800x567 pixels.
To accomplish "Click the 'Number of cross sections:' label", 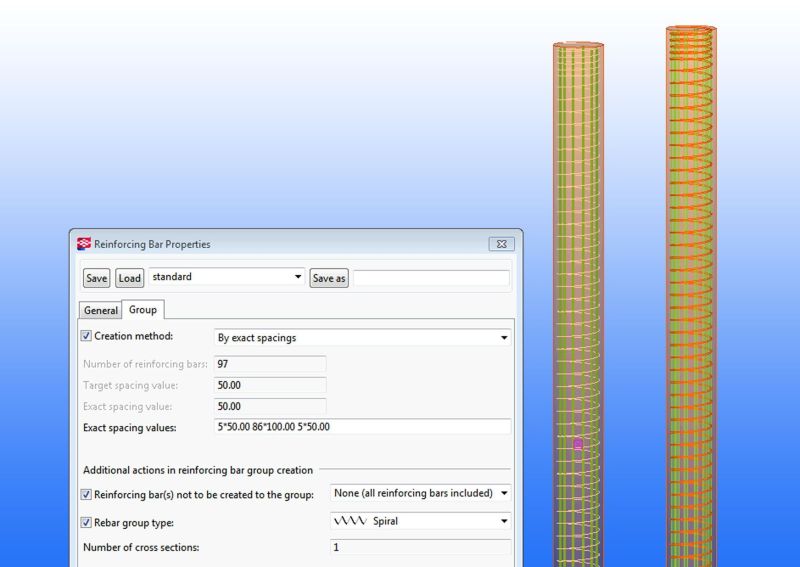I will [x=141, y=547].
